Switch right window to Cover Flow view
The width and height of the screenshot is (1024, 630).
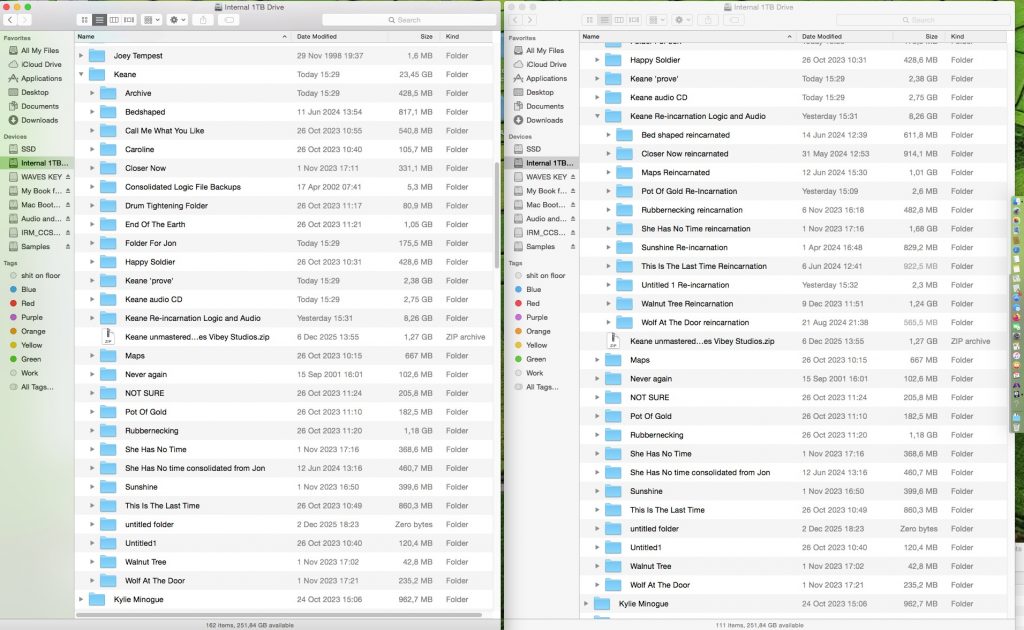pos(634,19)
